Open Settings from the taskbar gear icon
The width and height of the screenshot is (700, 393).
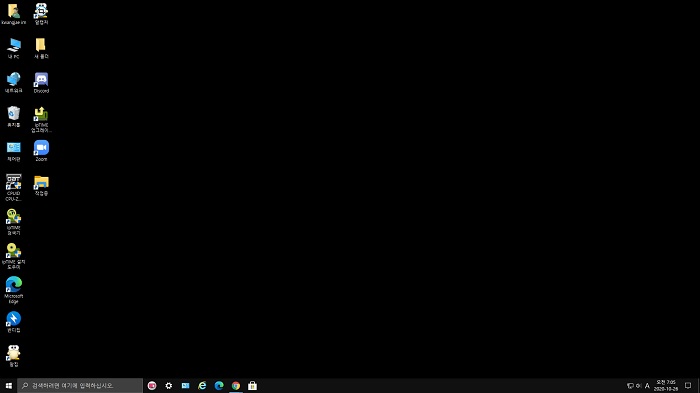click(x=169, y=385)
